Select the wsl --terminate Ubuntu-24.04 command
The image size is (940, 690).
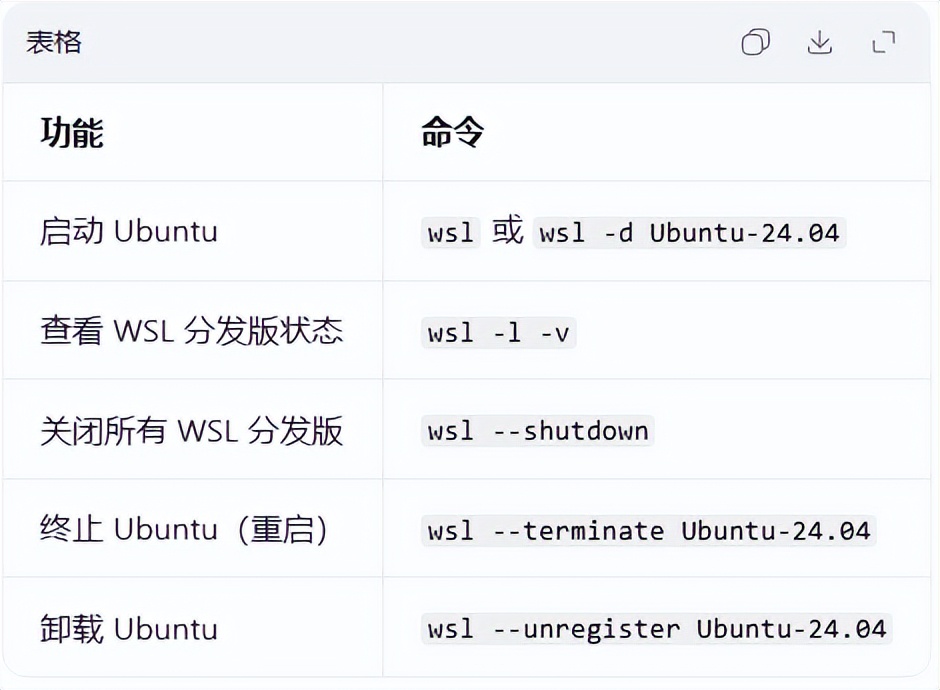point(648,530)
